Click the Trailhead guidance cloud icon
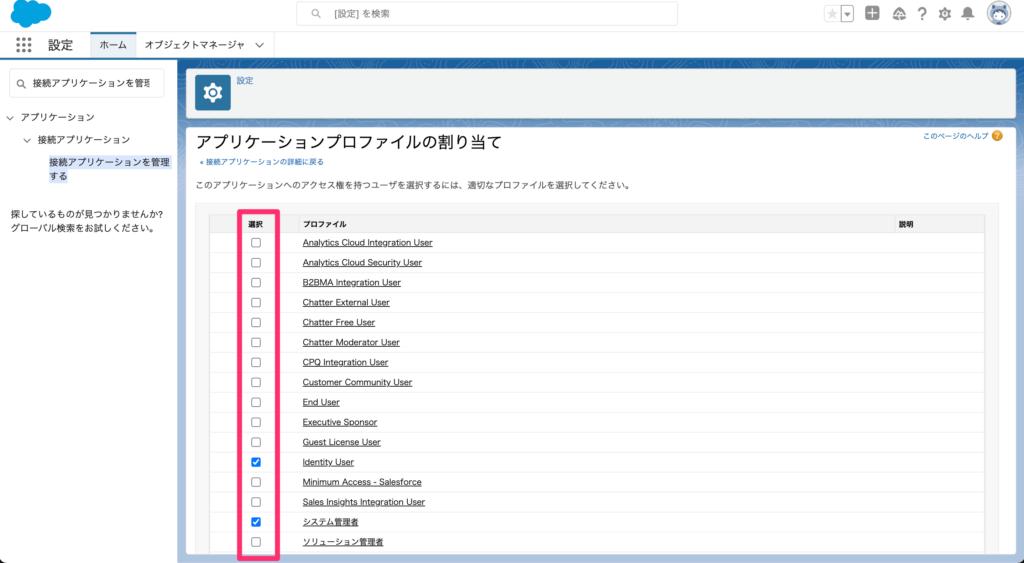The image size is (1024, 563). [x=899, y=14]
